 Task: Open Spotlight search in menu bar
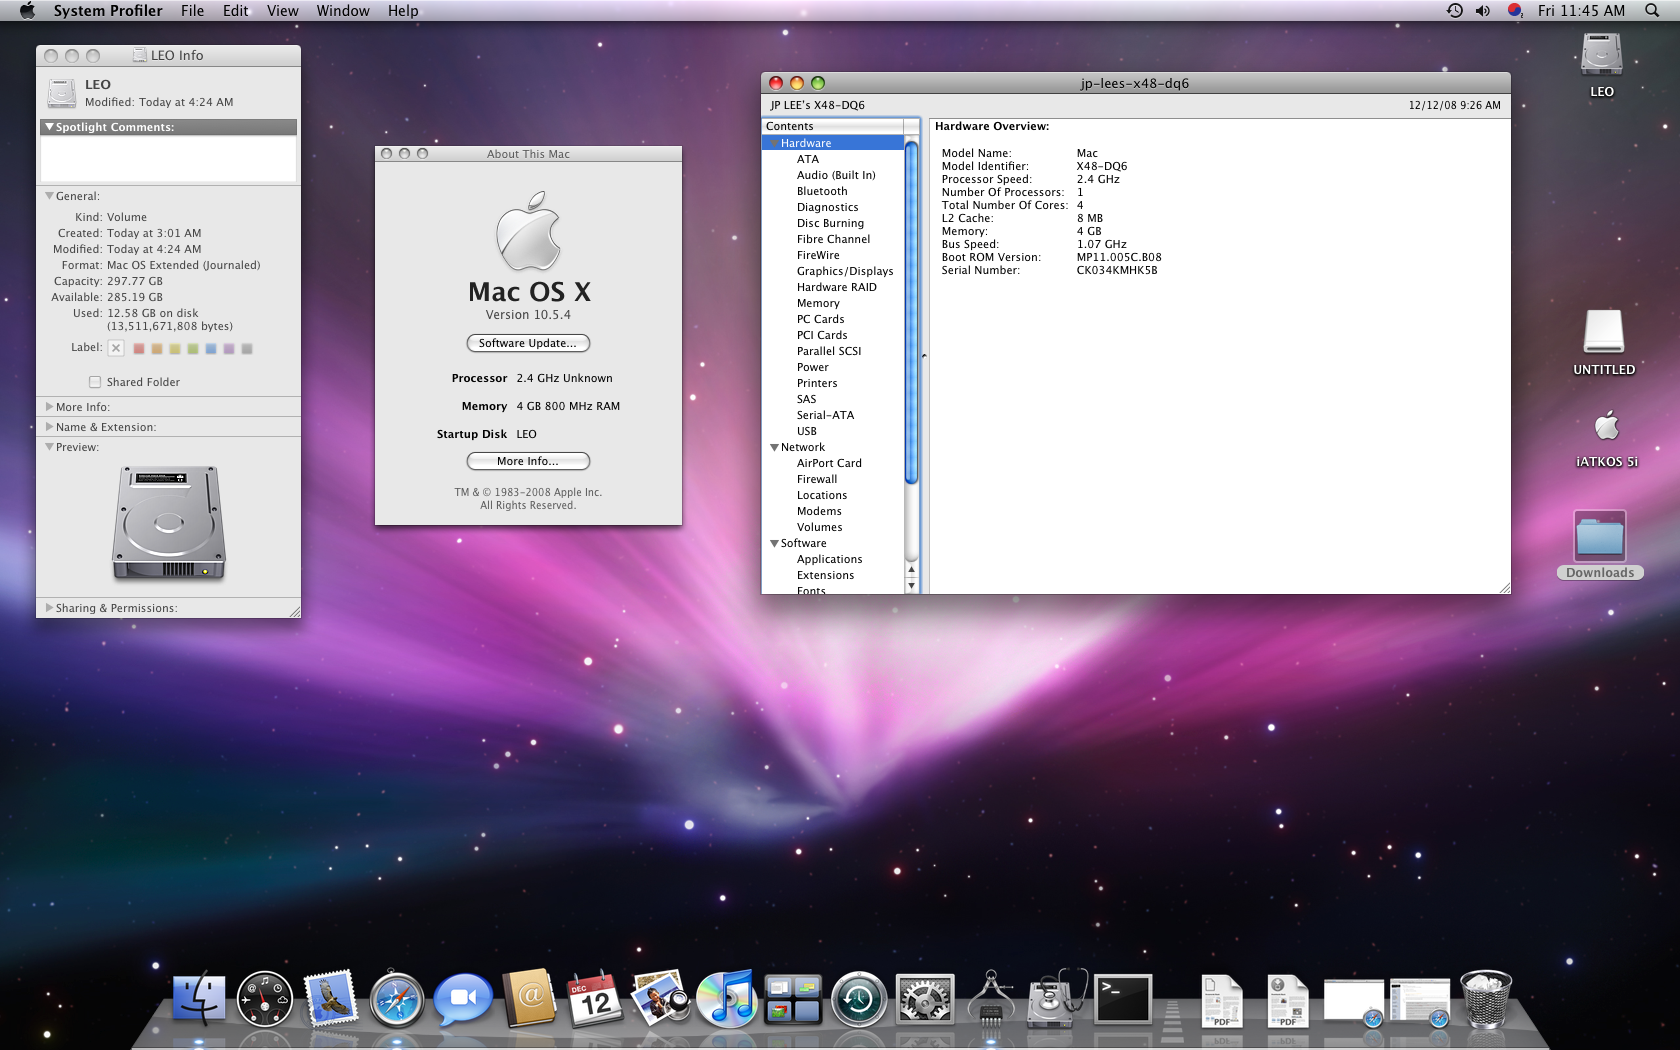coord(1652,10)
